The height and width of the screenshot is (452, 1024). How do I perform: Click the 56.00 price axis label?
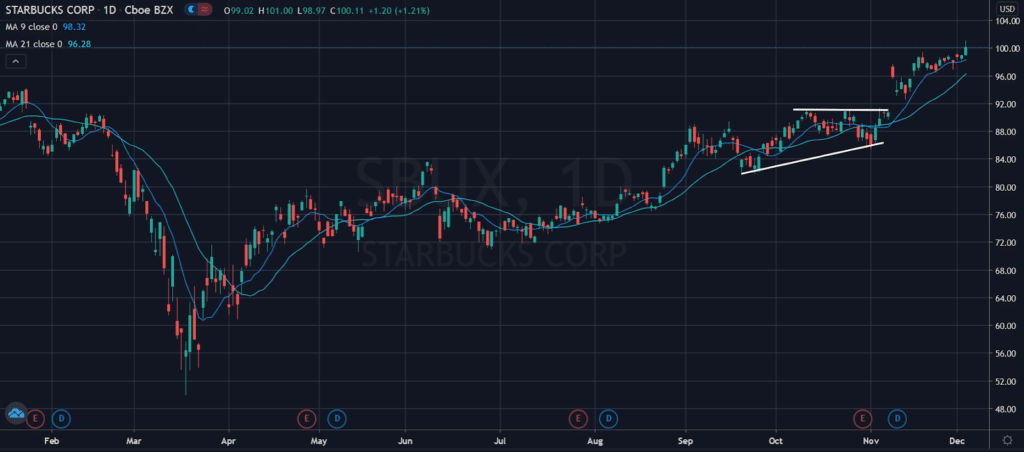pyautogui.click(x=1004, y=353)
